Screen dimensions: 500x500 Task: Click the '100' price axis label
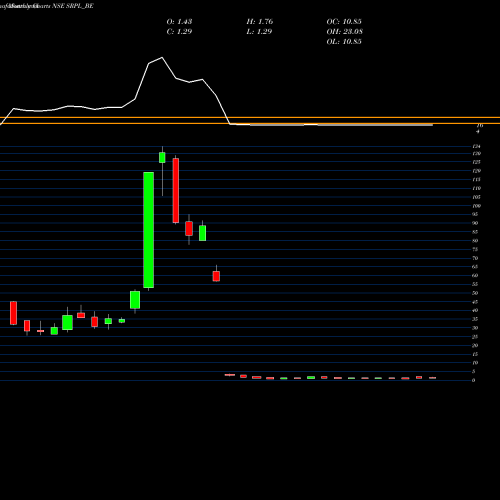pyautogui.click(x=476, y=206)
